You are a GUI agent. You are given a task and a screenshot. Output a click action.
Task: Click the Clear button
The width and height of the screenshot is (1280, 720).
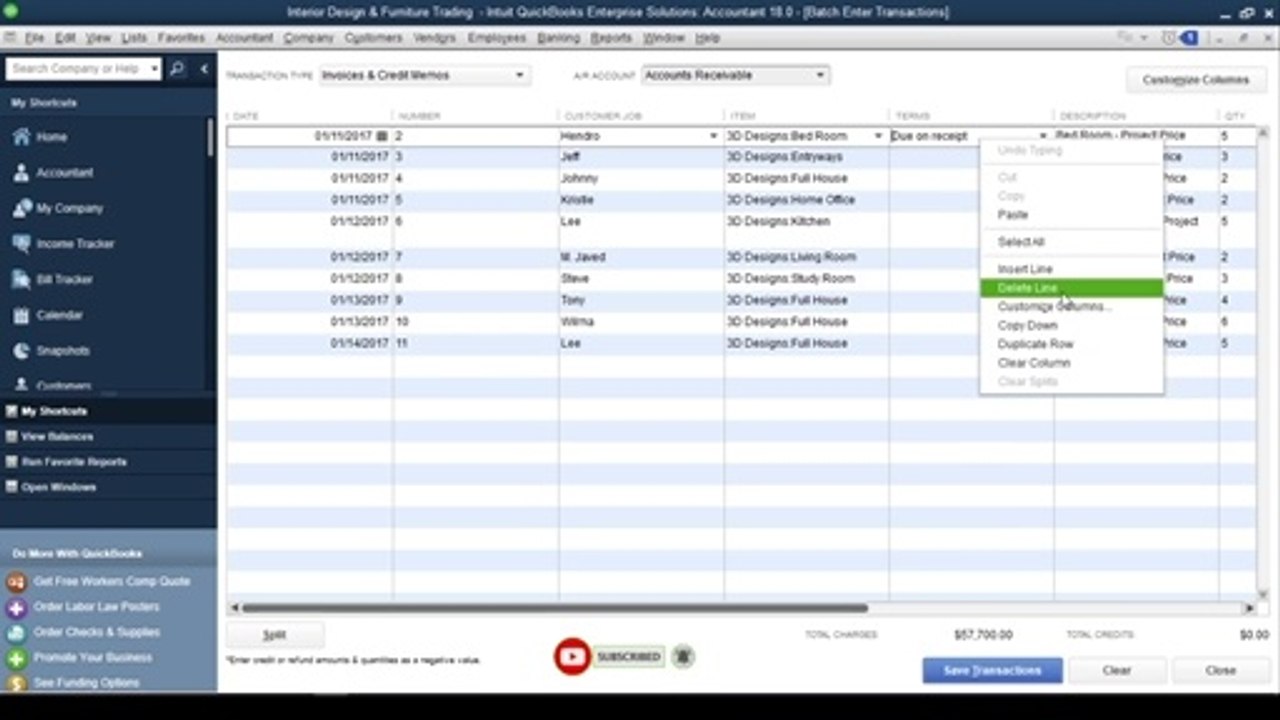click(1116, 671)
